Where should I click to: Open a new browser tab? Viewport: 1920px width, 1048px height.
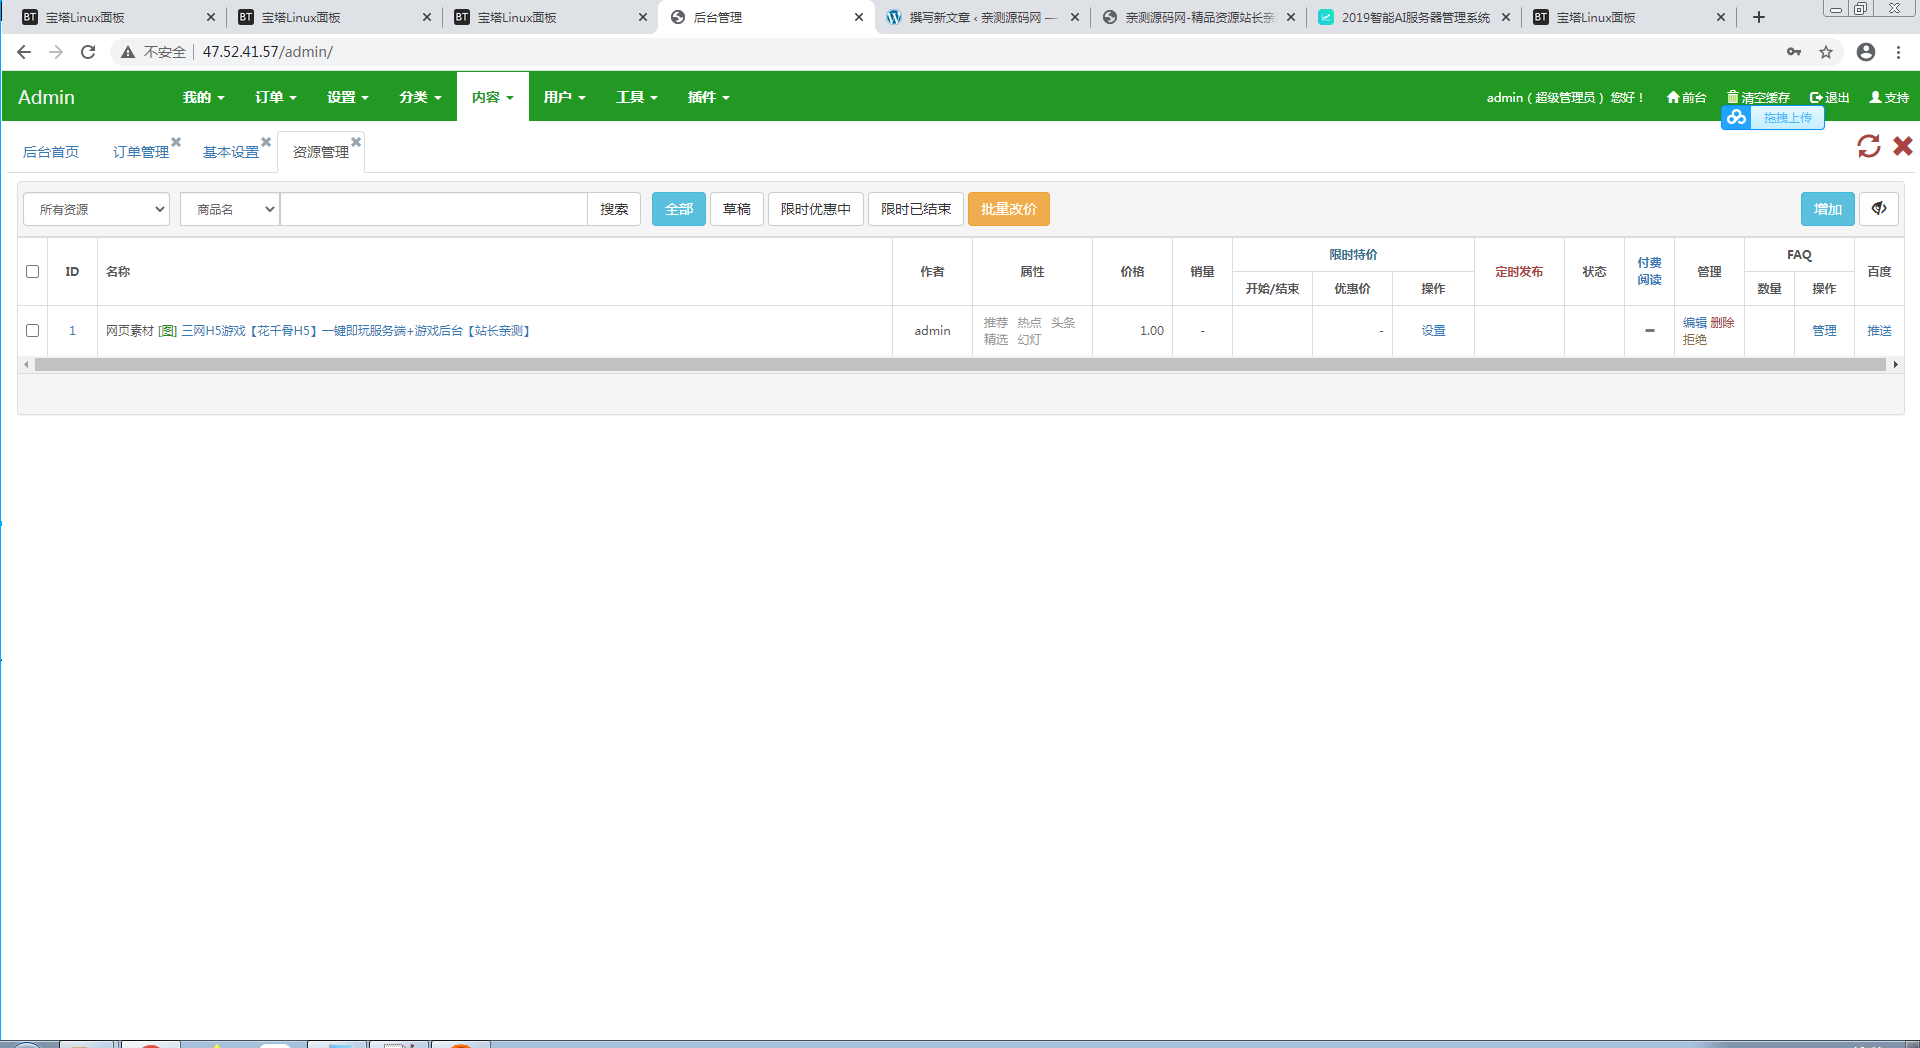[1759, 17]
